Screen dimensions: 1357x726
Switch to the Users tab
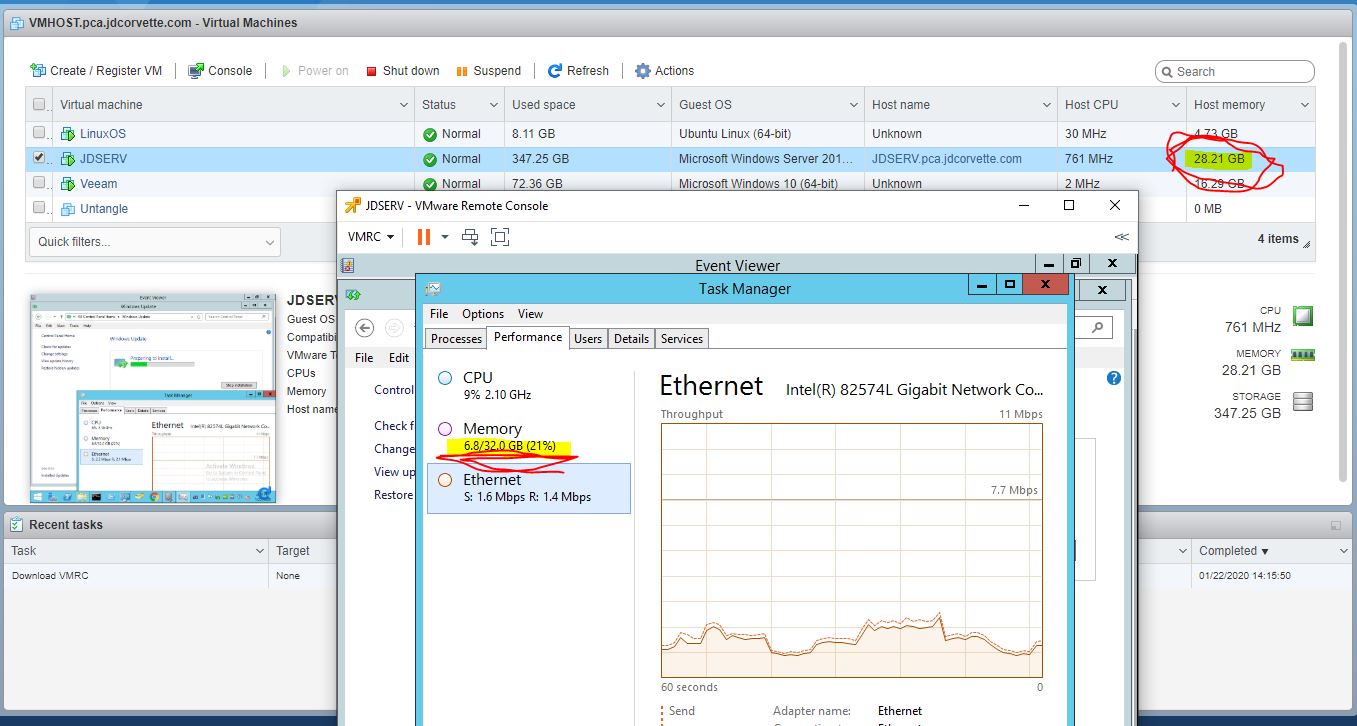(x=588, y=339)
